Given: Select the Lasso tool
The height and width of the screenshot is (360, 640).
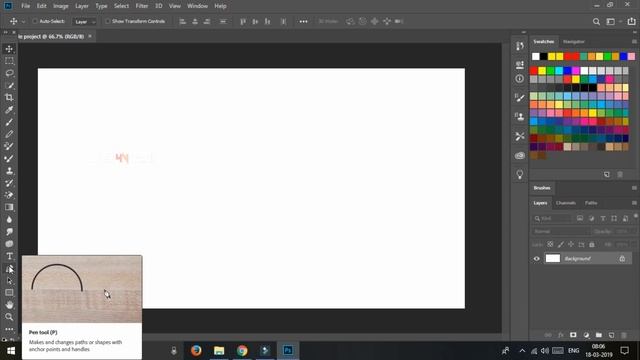Looking at the screenshot, I should (9, 73).
